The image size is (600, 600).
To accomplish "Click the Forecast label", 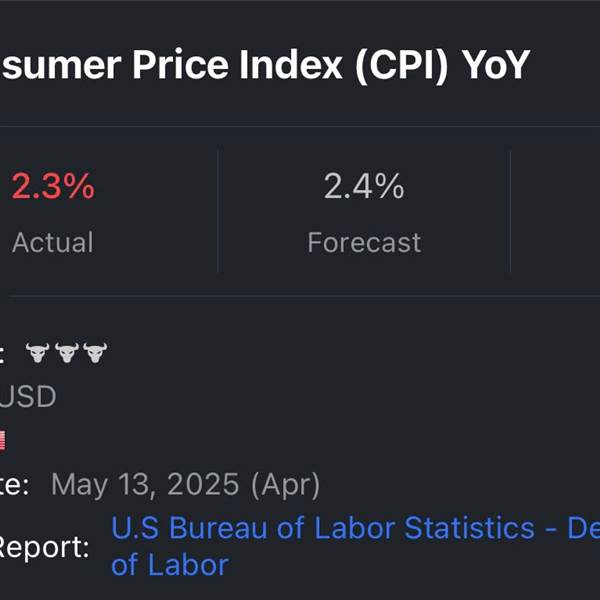I will 364,242.
